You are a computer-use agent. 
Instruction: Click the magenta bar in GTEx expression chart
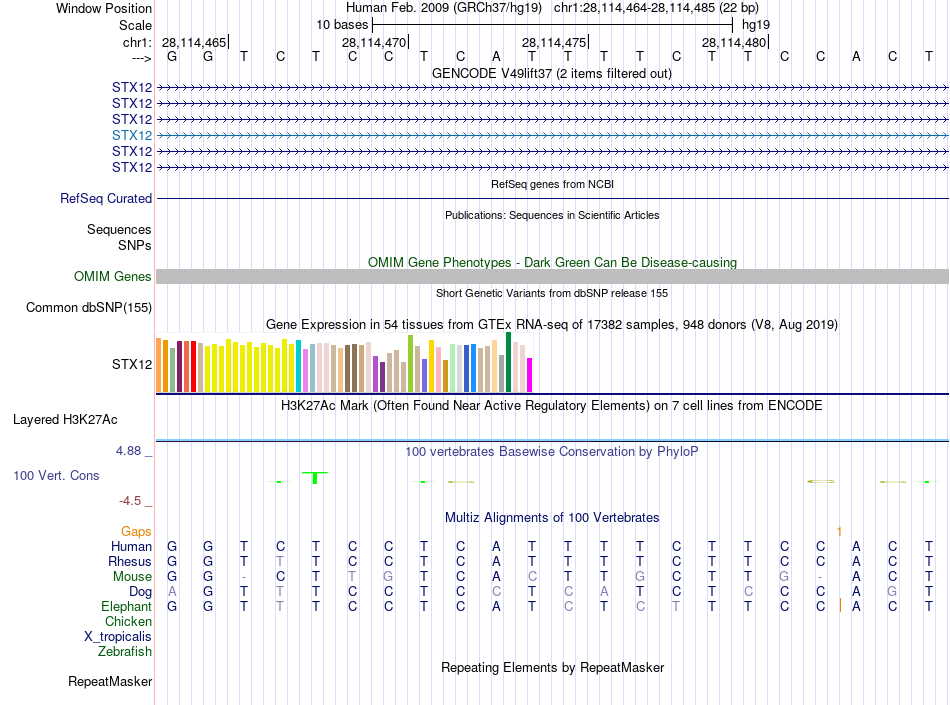[529, 375]
